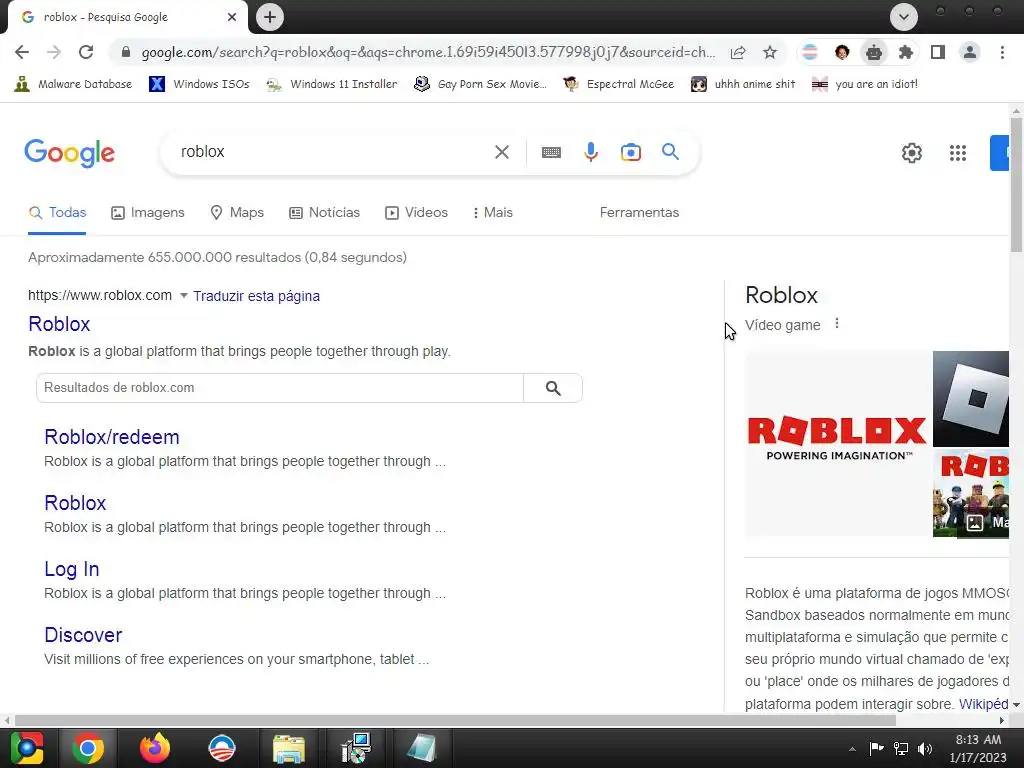
Task: Switch to the Imagens tab
Action: 148,212
